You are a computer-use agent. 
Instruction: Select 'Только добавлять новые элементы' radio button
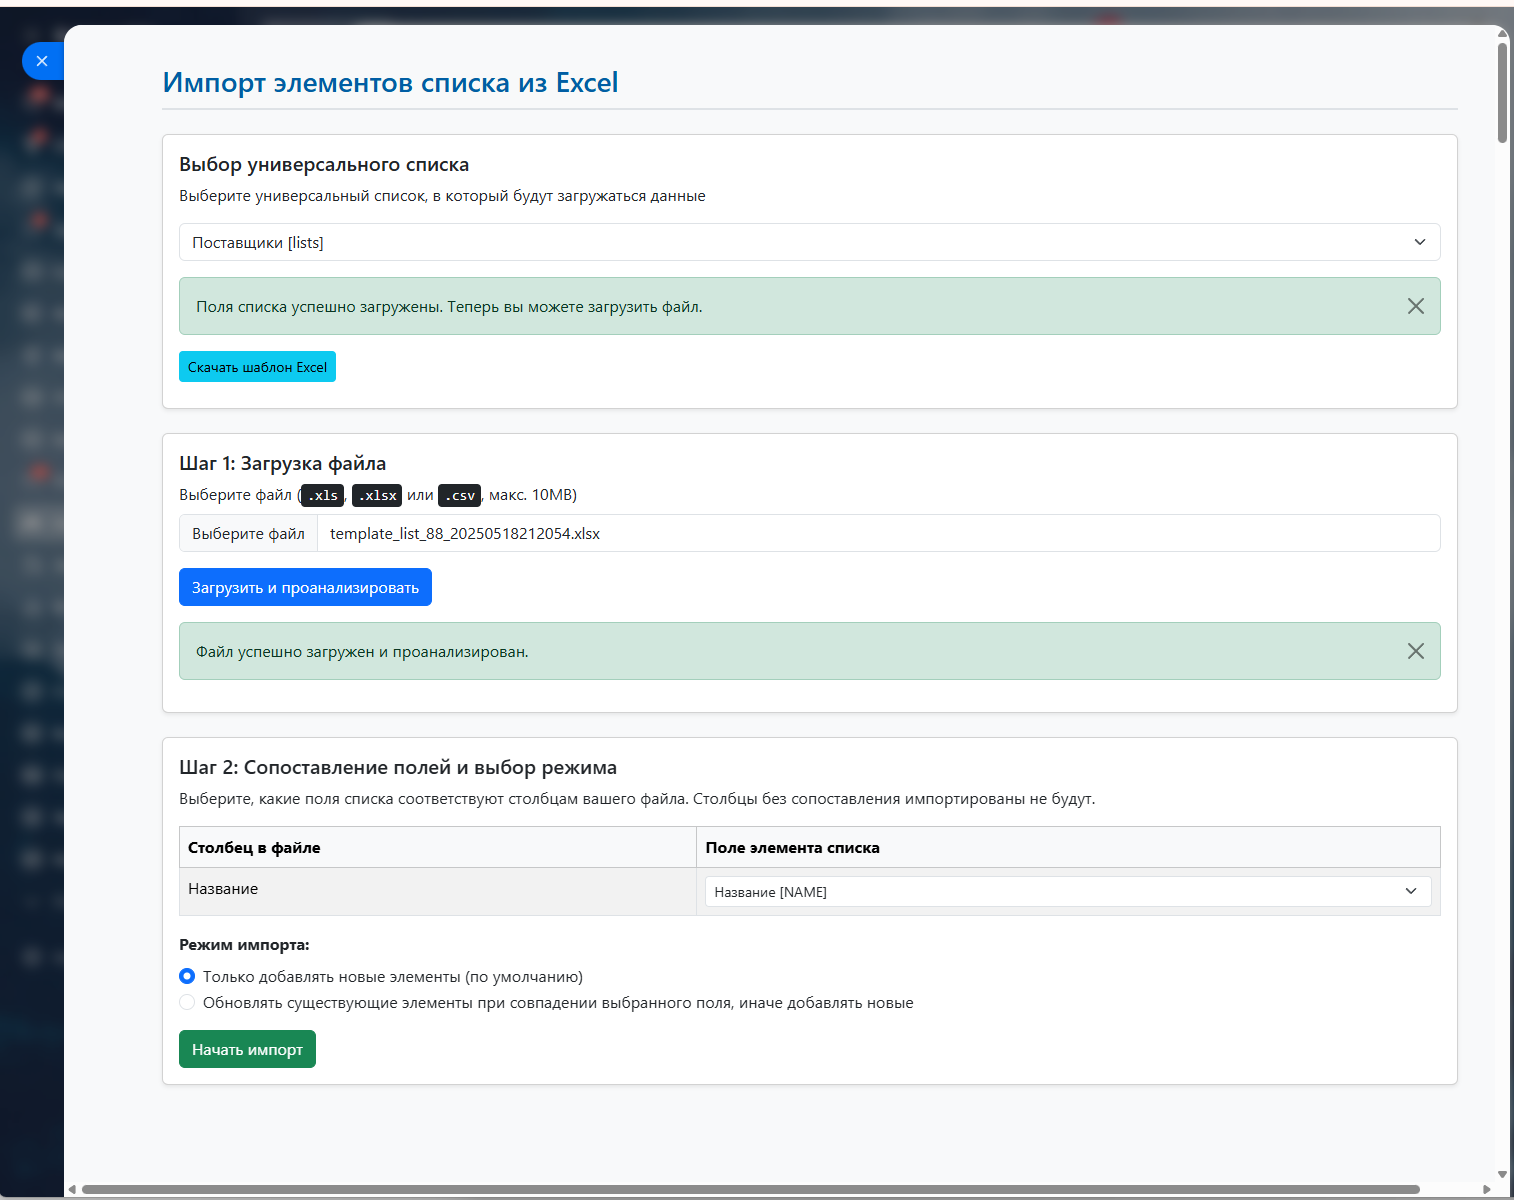pos(187,976)
